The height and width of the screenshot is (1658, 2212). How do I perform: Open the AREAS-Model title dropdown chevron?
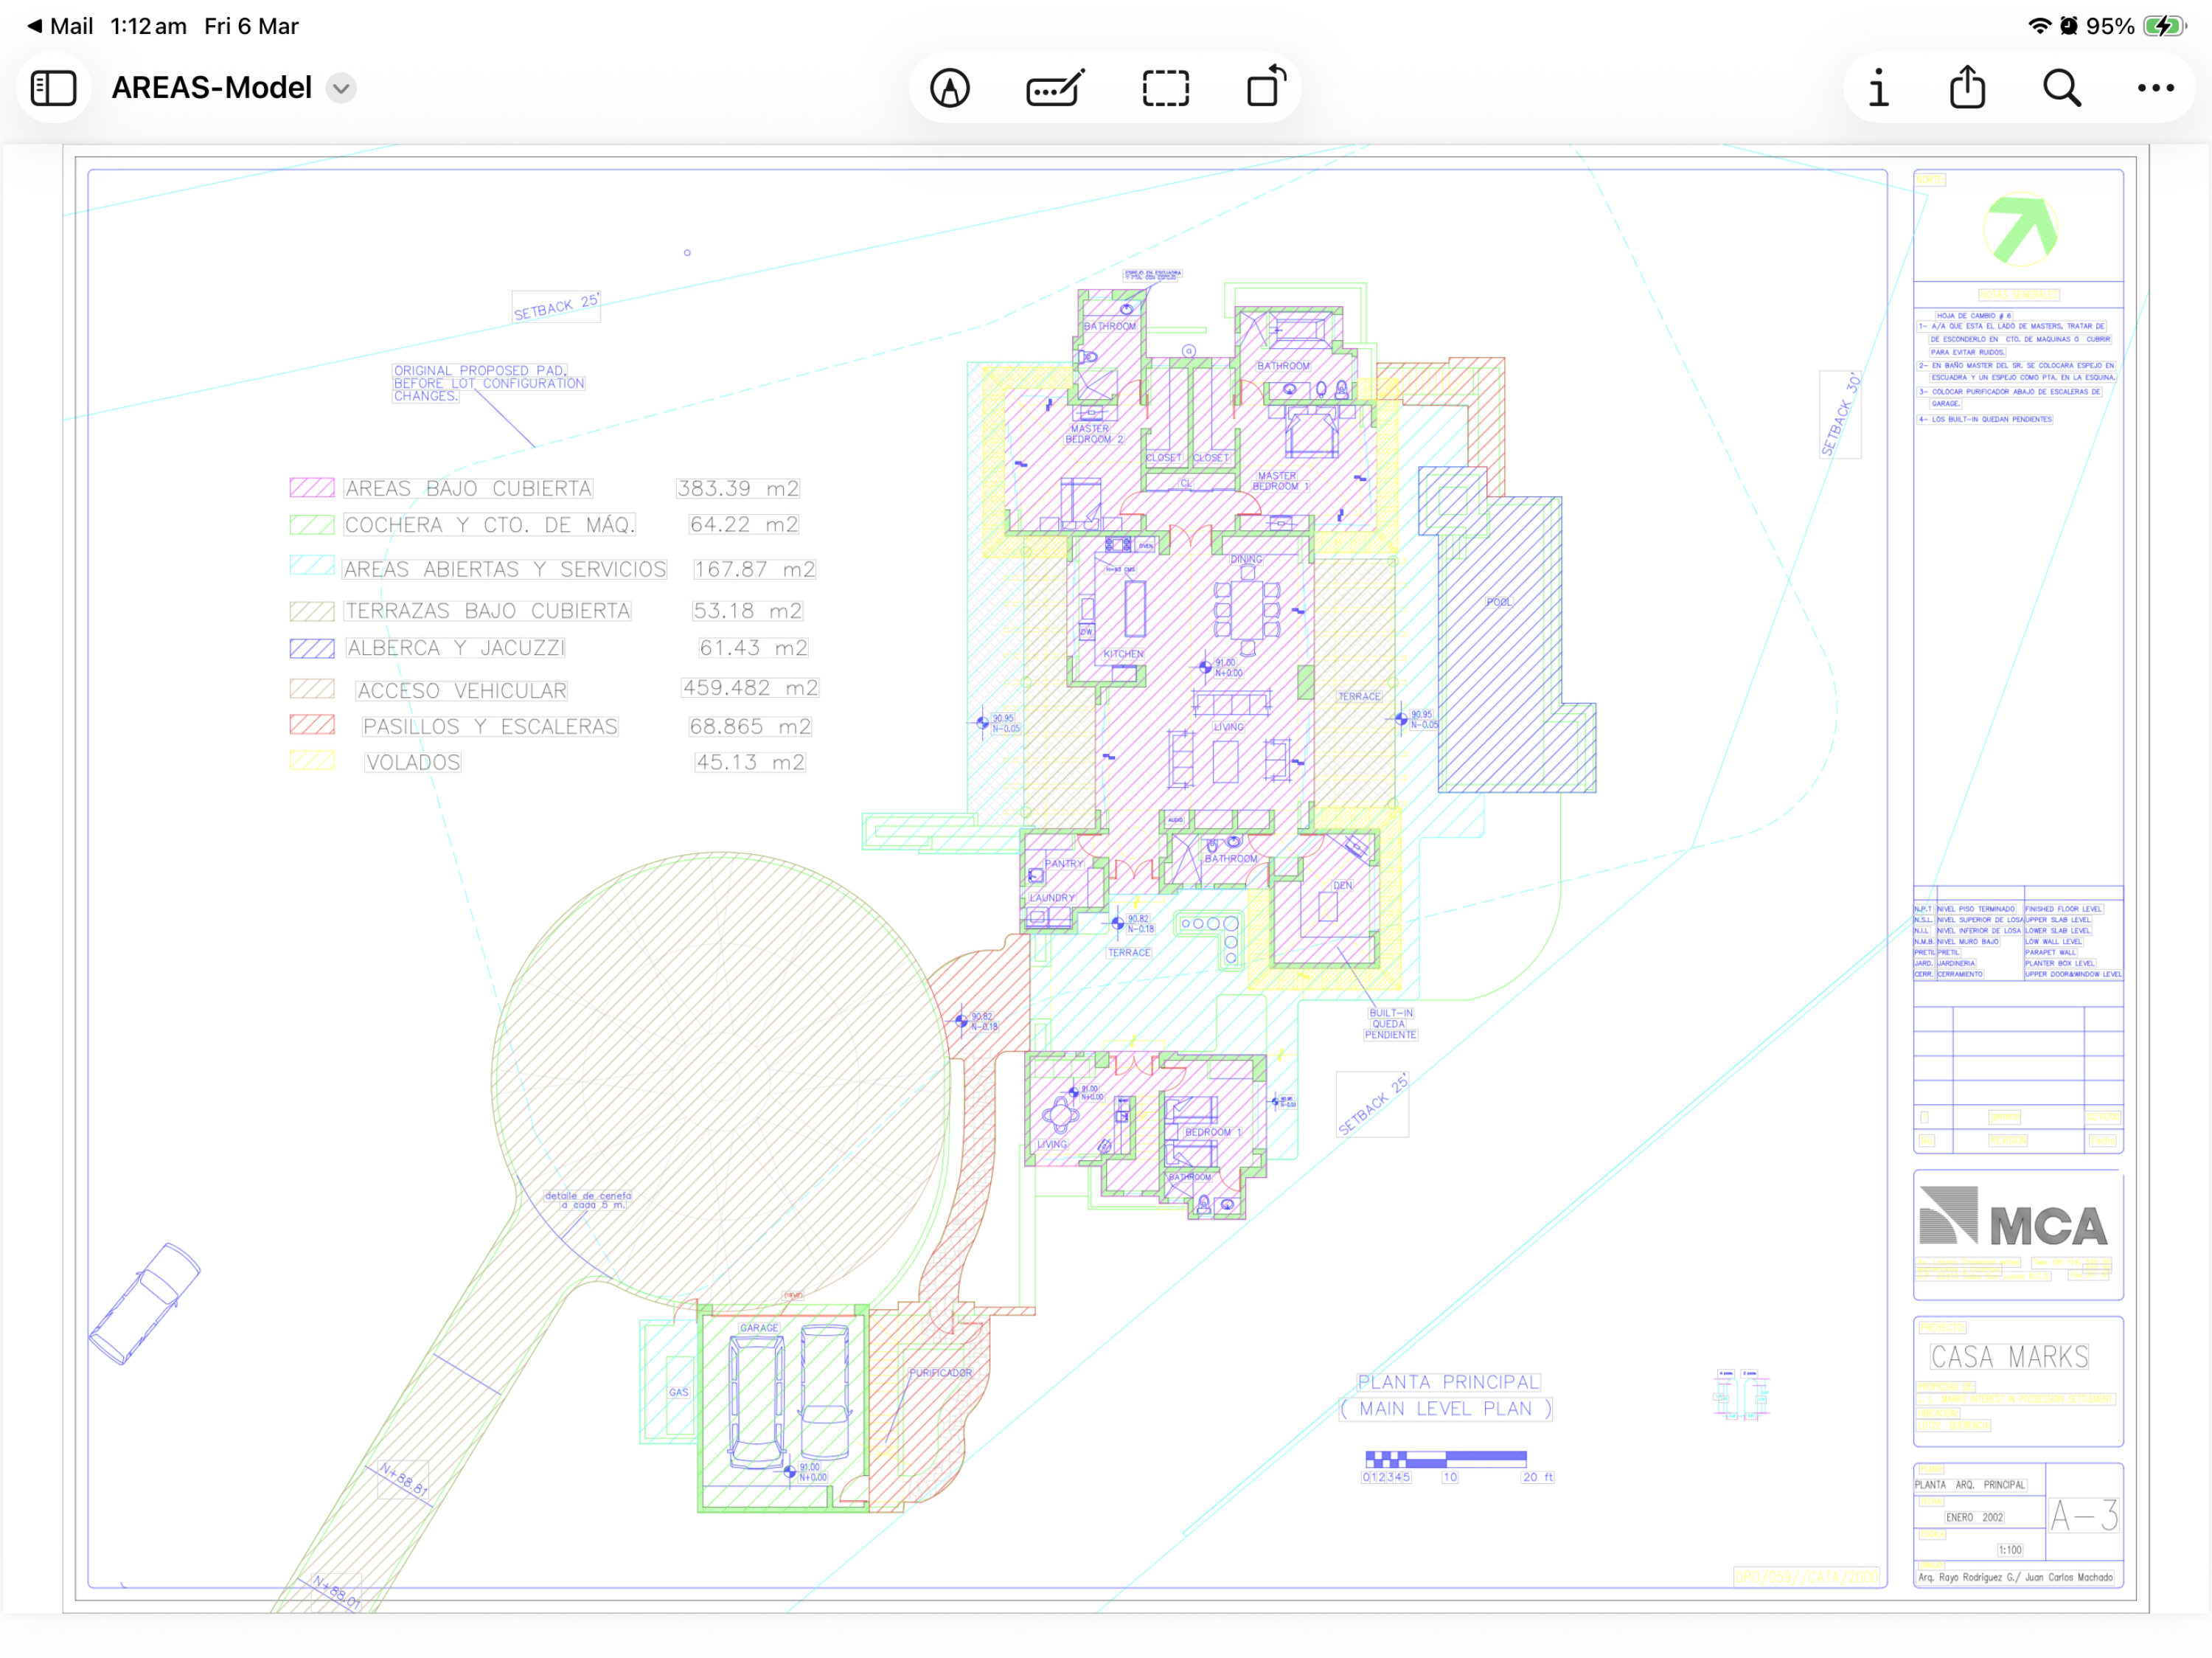click(341, 88)
